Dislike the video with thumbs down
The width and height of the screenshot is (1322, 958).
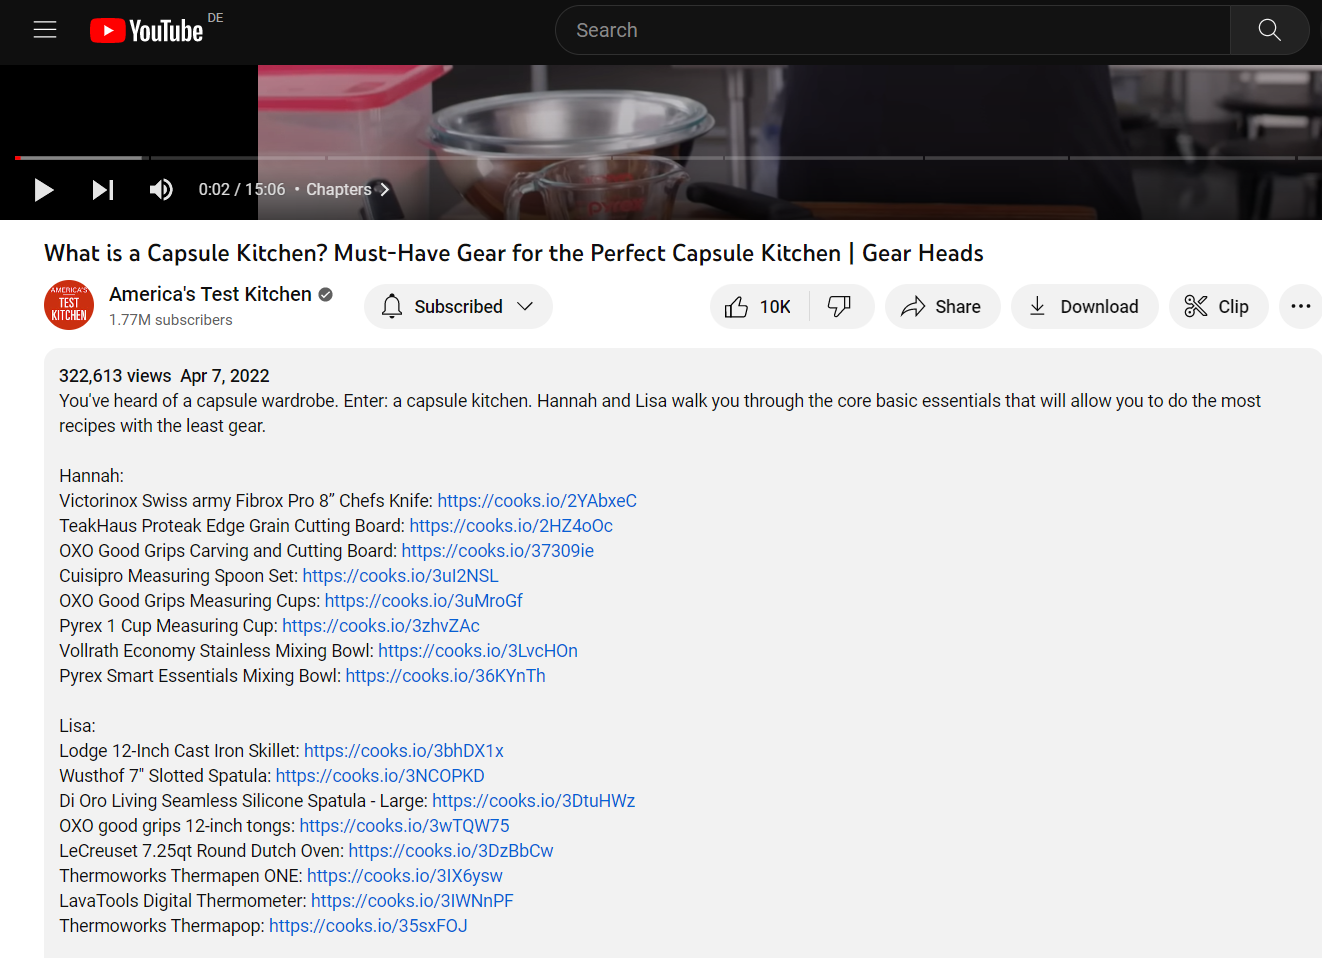[840, 306]
